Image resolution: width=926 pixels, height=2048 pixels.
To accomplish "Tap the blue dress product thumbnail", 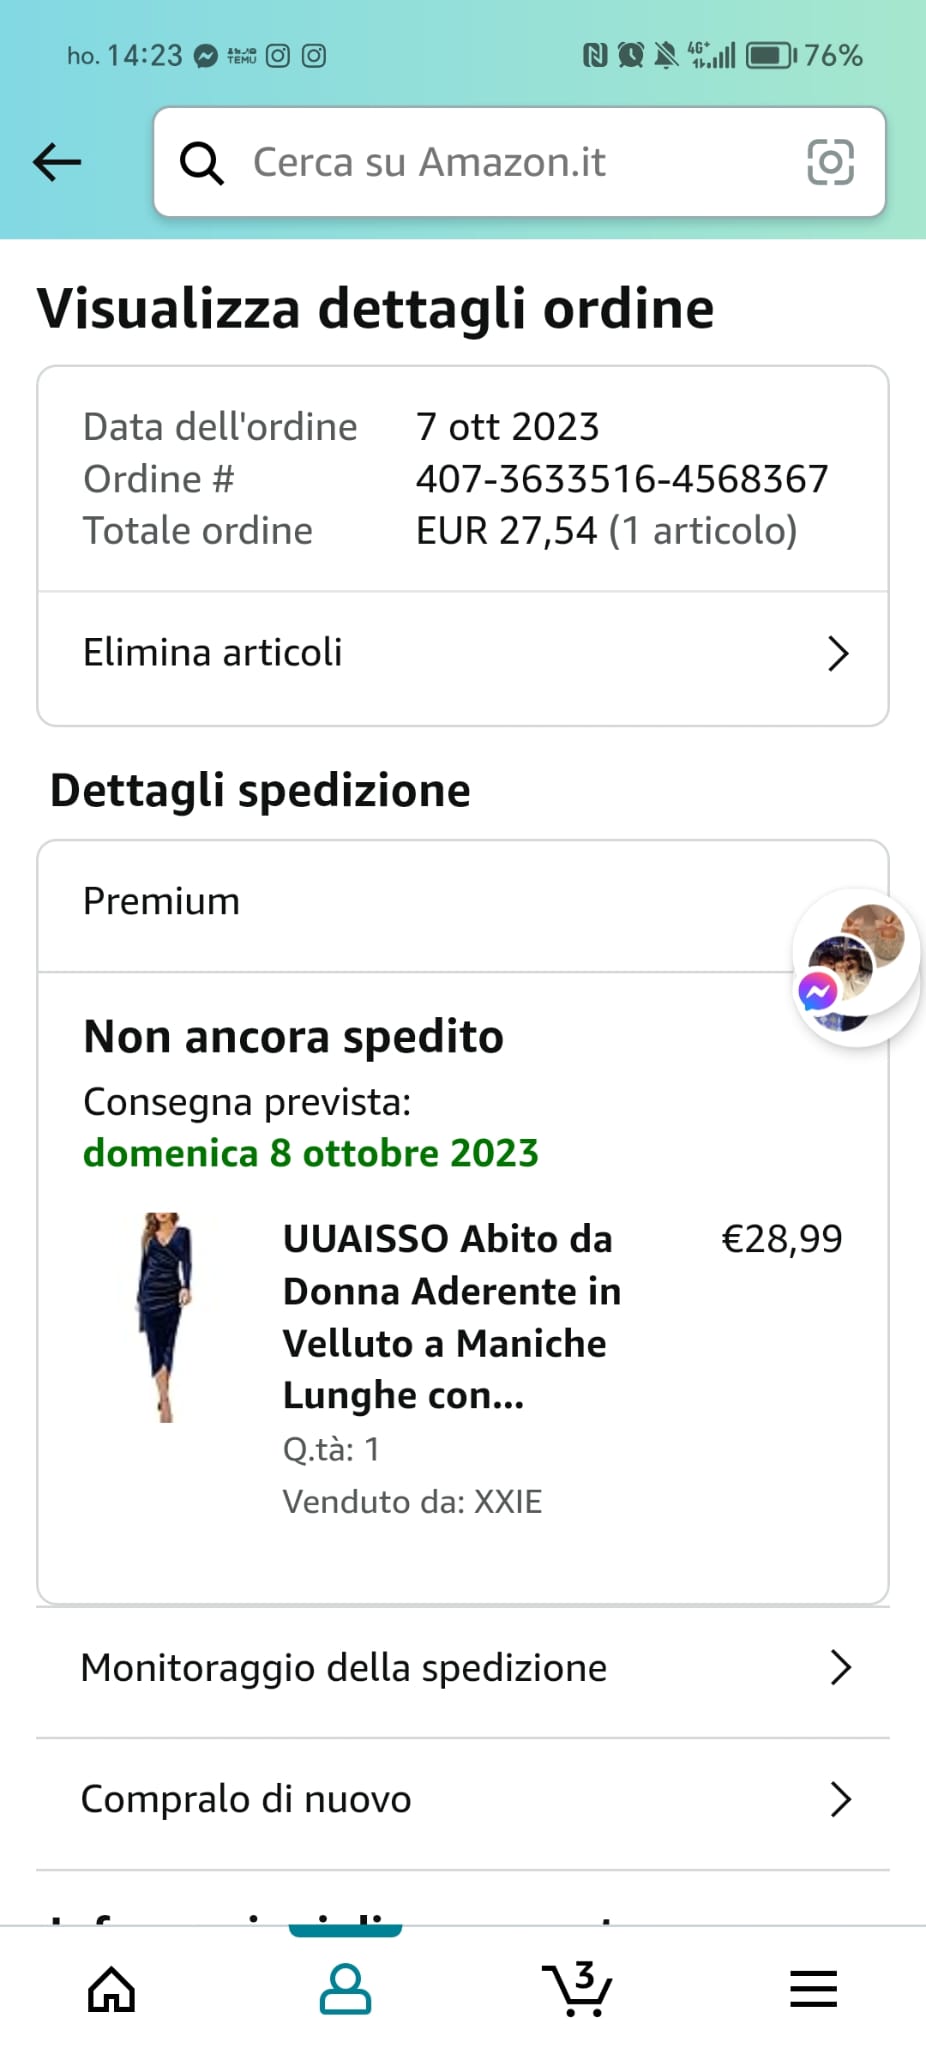I will point(164,1316).
